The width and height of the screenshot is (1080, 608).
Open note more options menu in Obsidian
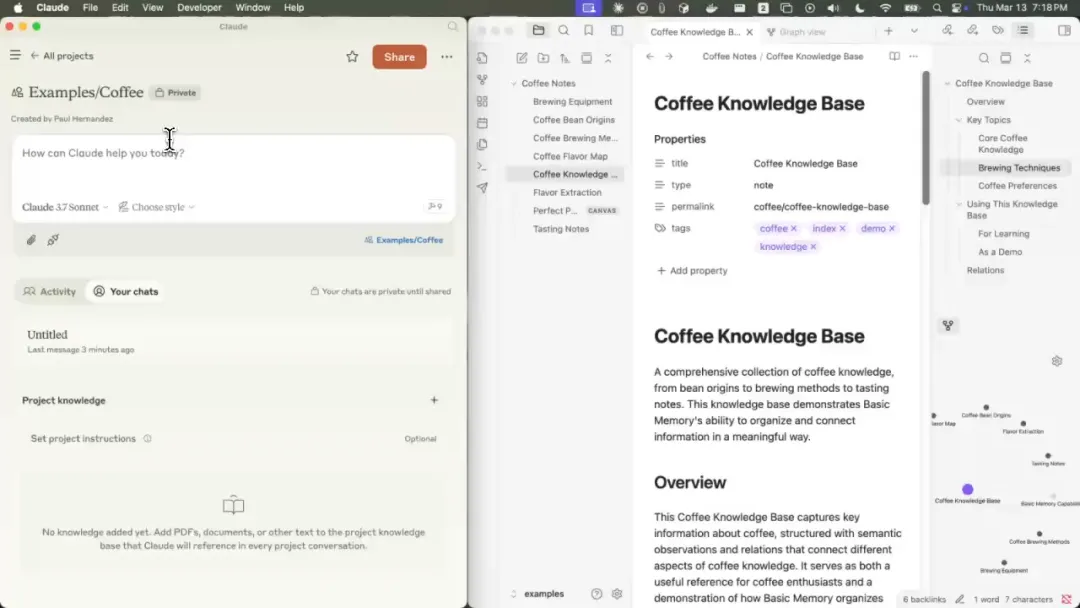pyautogui.click(x=914, y=56)
